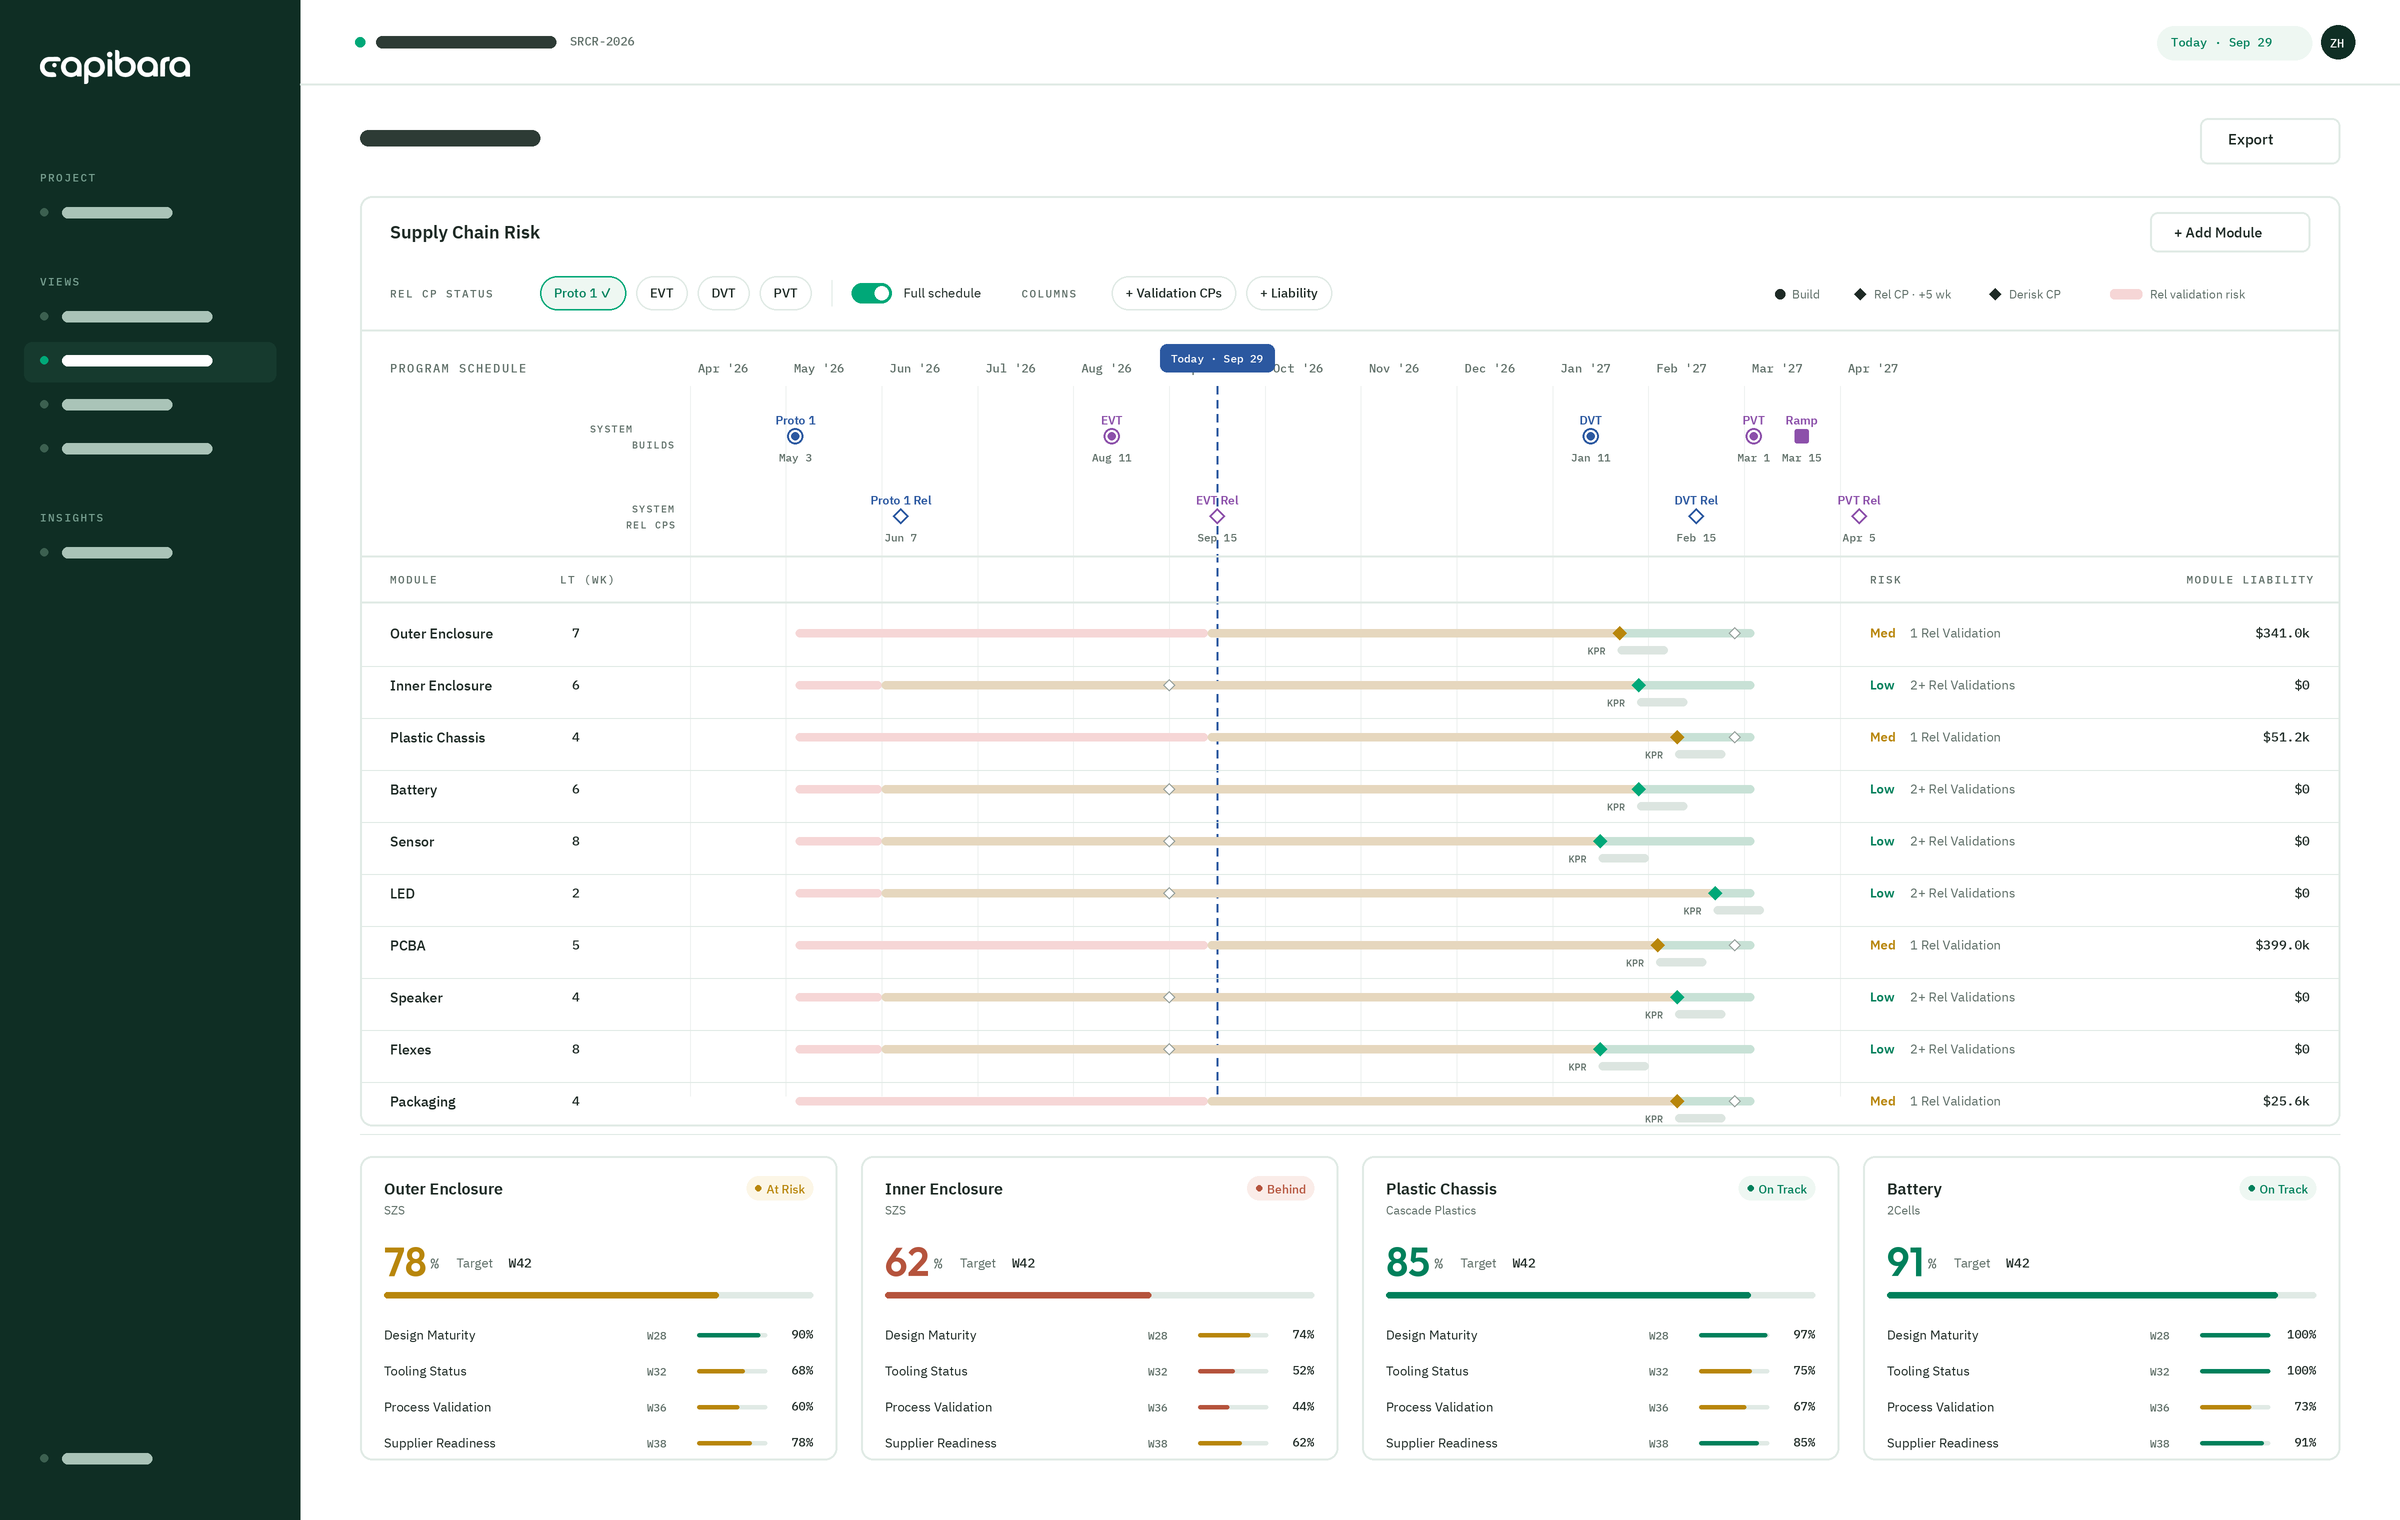Toggle the Full schedule switch

pos(871,293)
